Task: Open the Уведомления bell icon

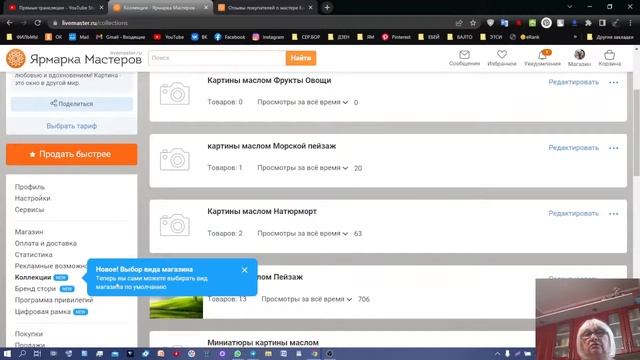Action: (x=542, y=55)
